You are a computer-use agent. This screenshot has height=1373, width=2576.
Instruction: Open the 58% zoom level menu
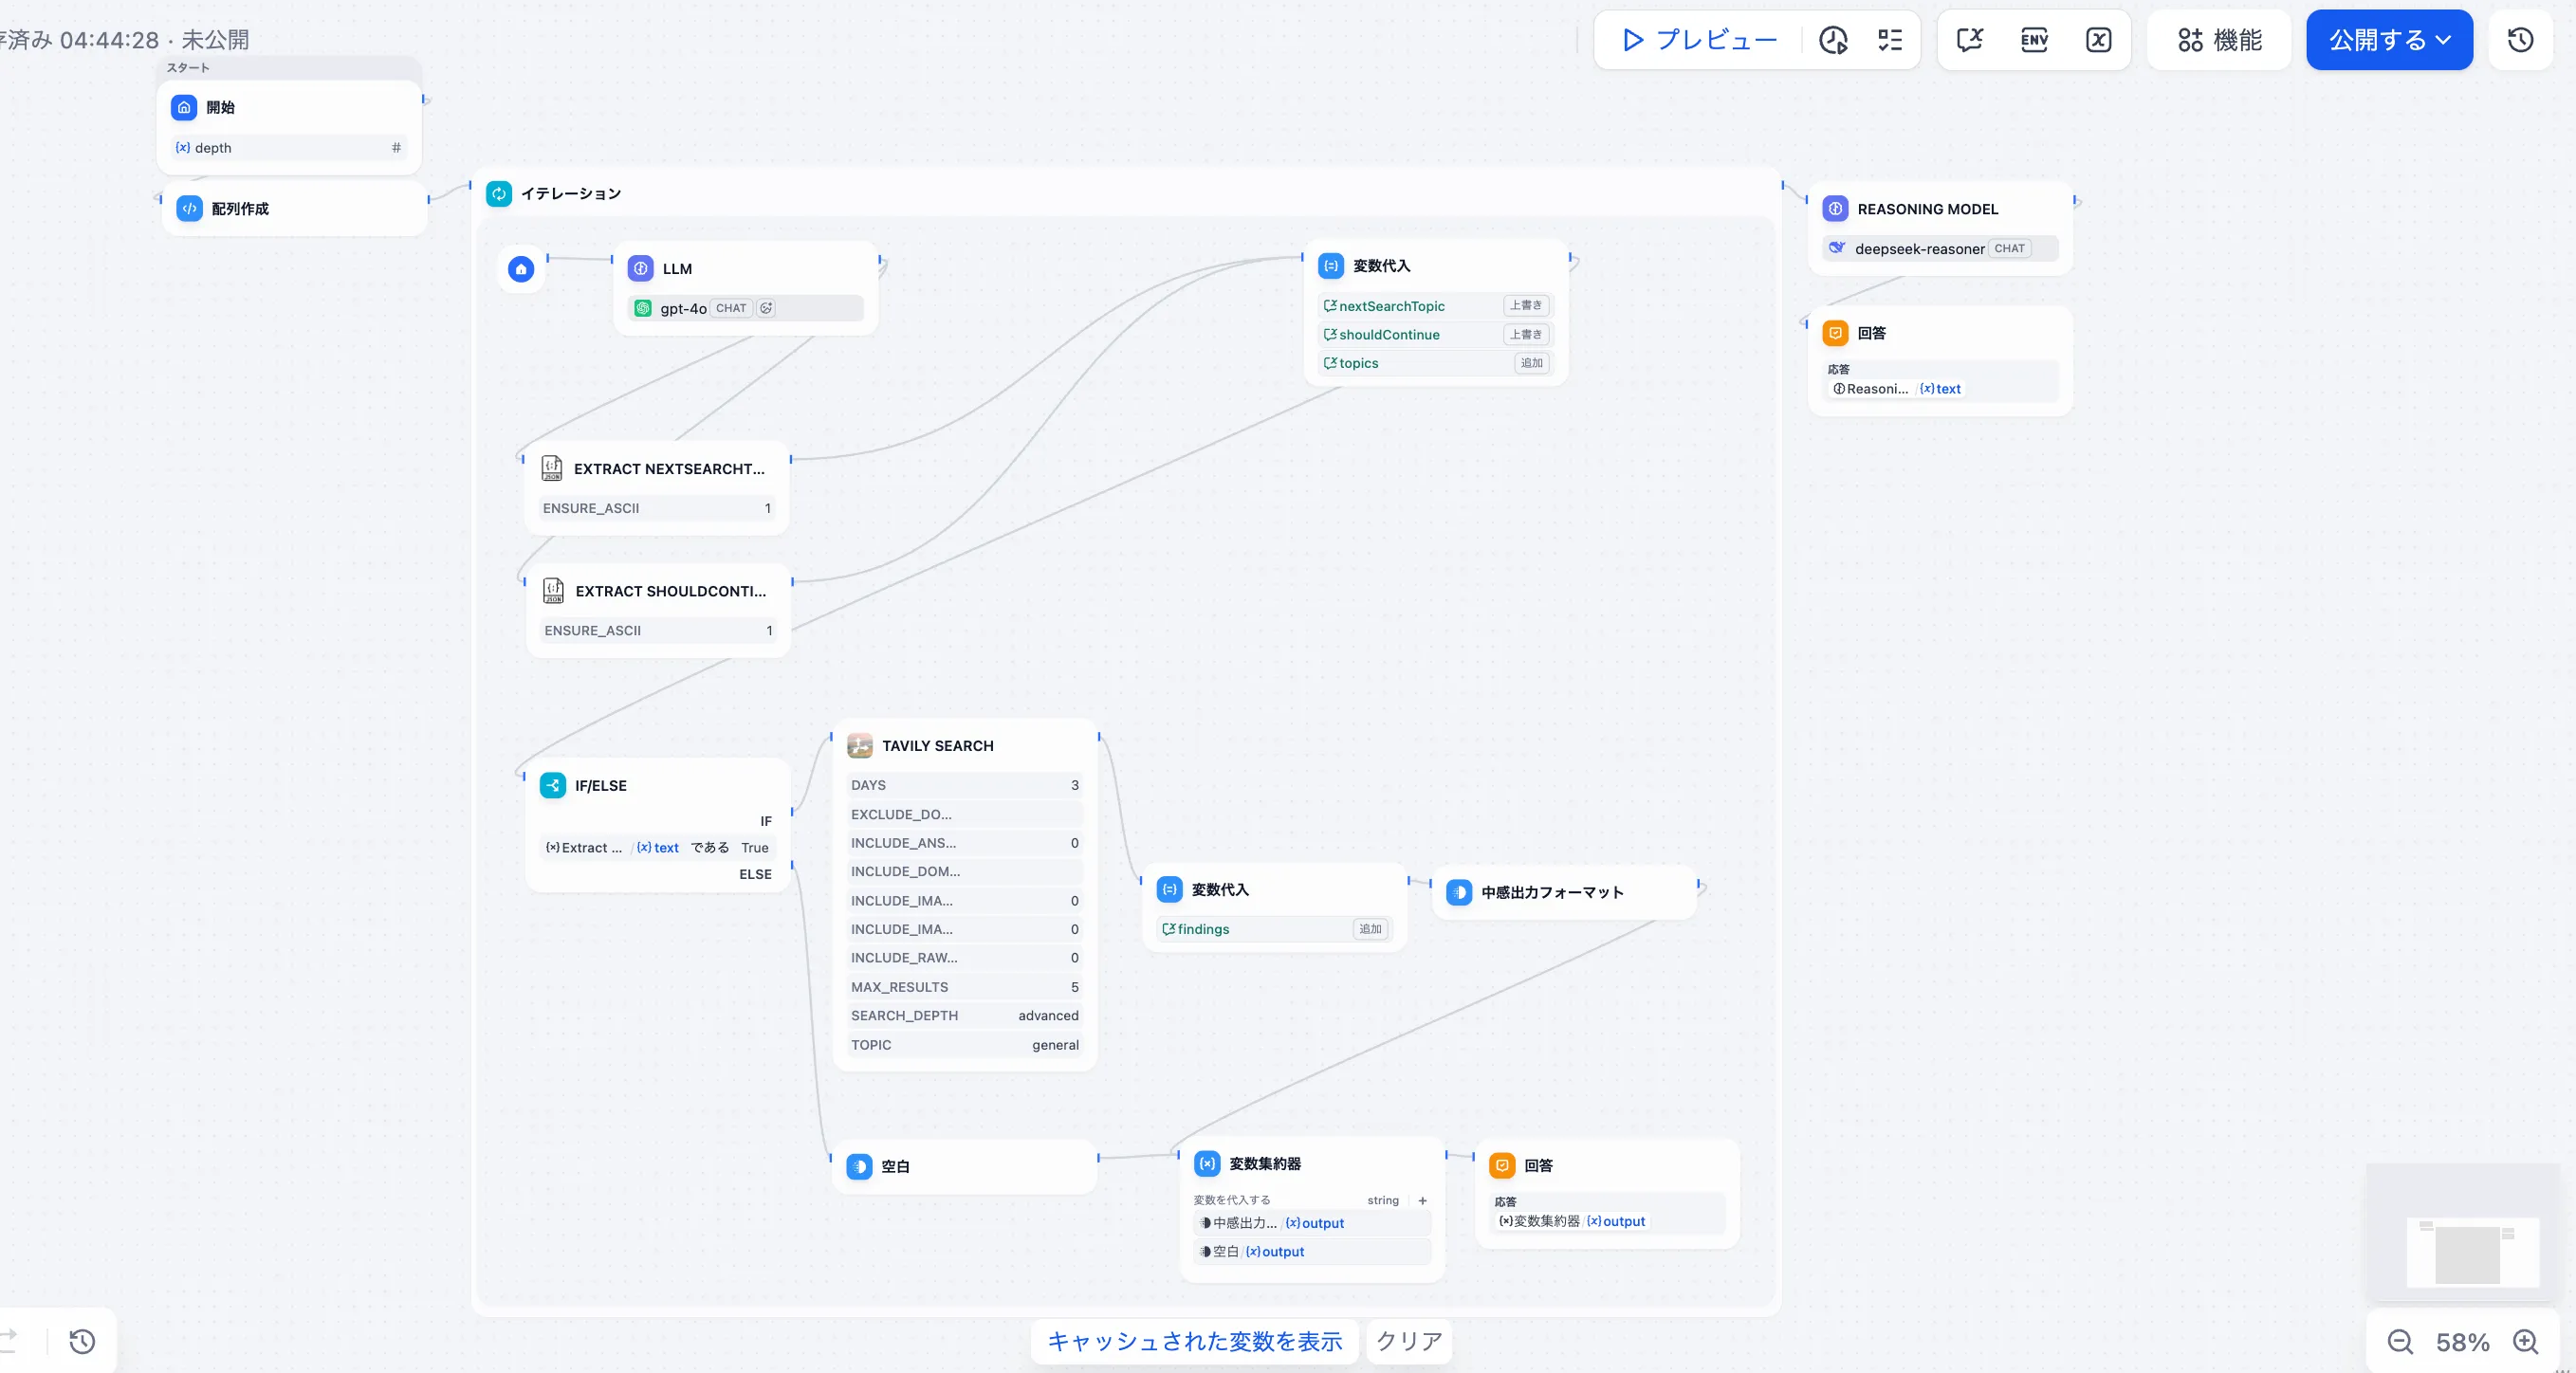pos(2462,1342)
